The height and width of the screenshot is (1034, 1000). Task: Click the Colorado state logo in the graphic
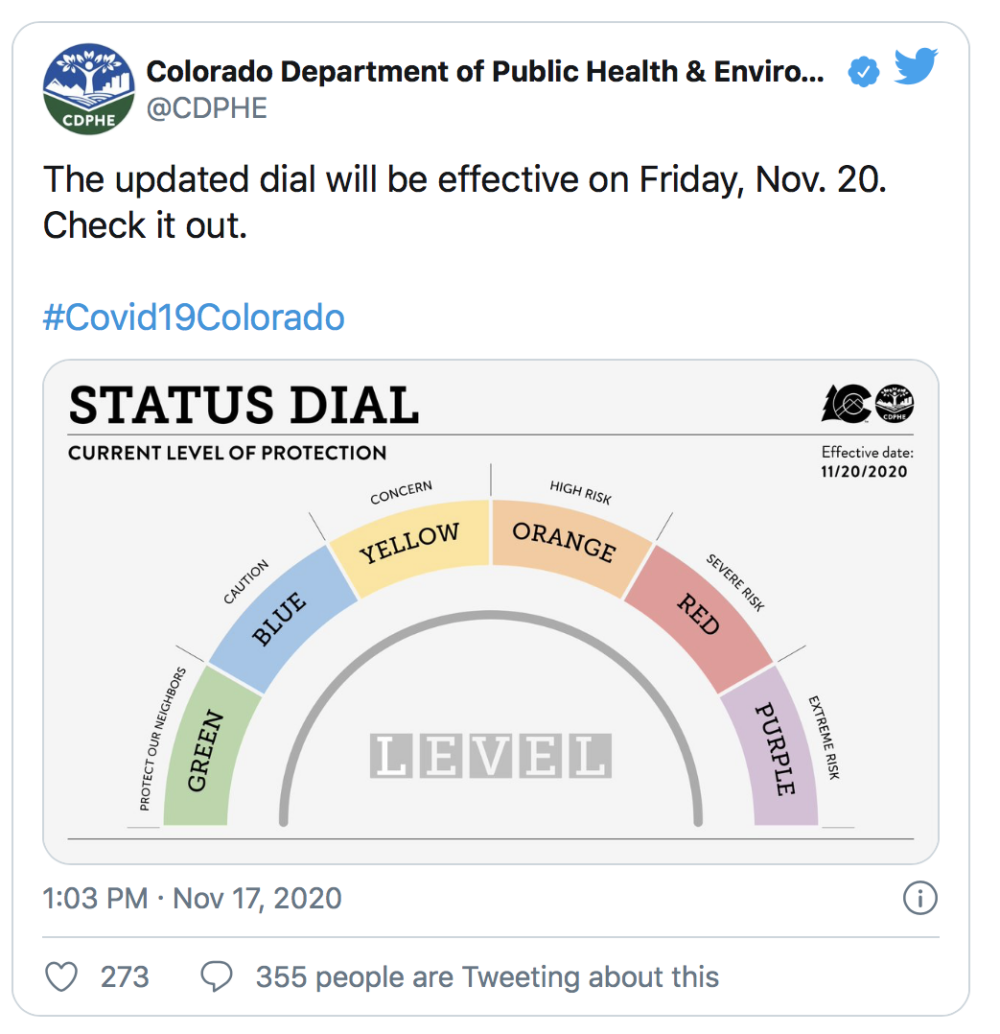coord(846,404)
